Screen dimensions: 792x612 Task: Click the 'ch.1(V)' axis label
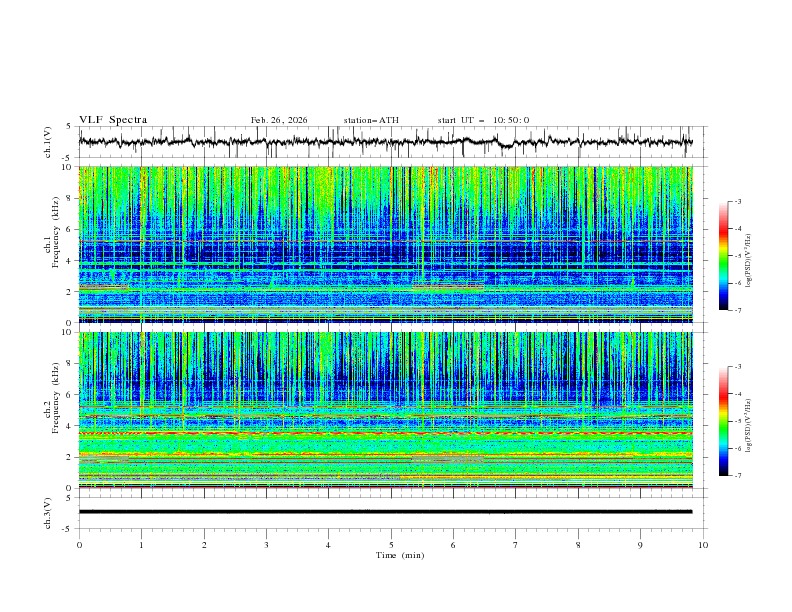click(x=48, y=142)
